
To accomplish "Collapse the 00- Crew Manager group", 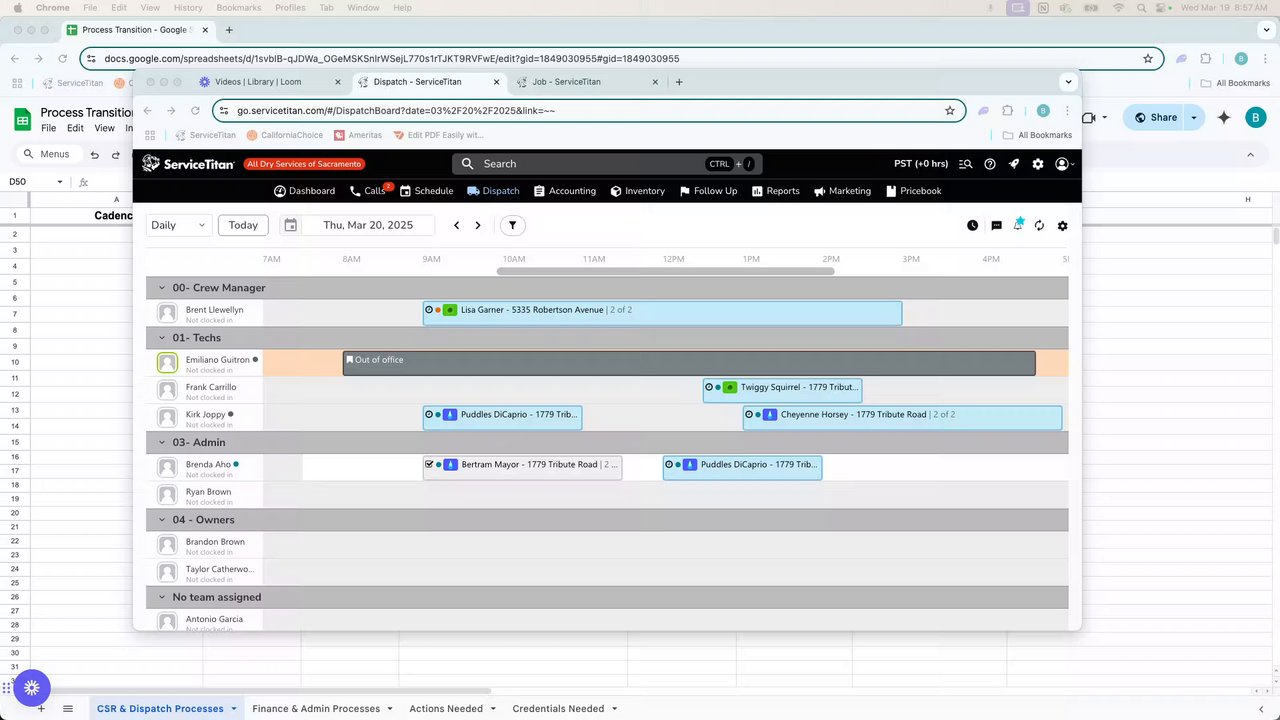I will coord(161,288).
